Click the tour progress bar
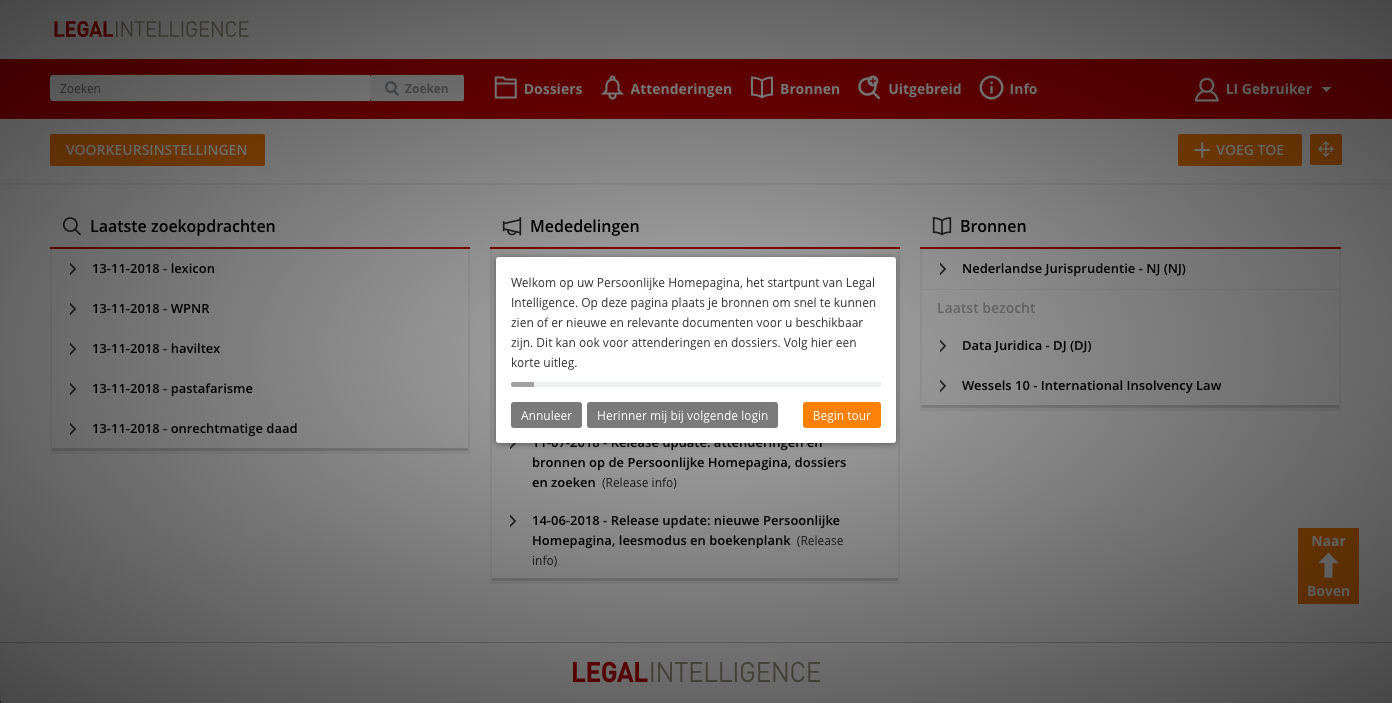 tap(696, 384)
